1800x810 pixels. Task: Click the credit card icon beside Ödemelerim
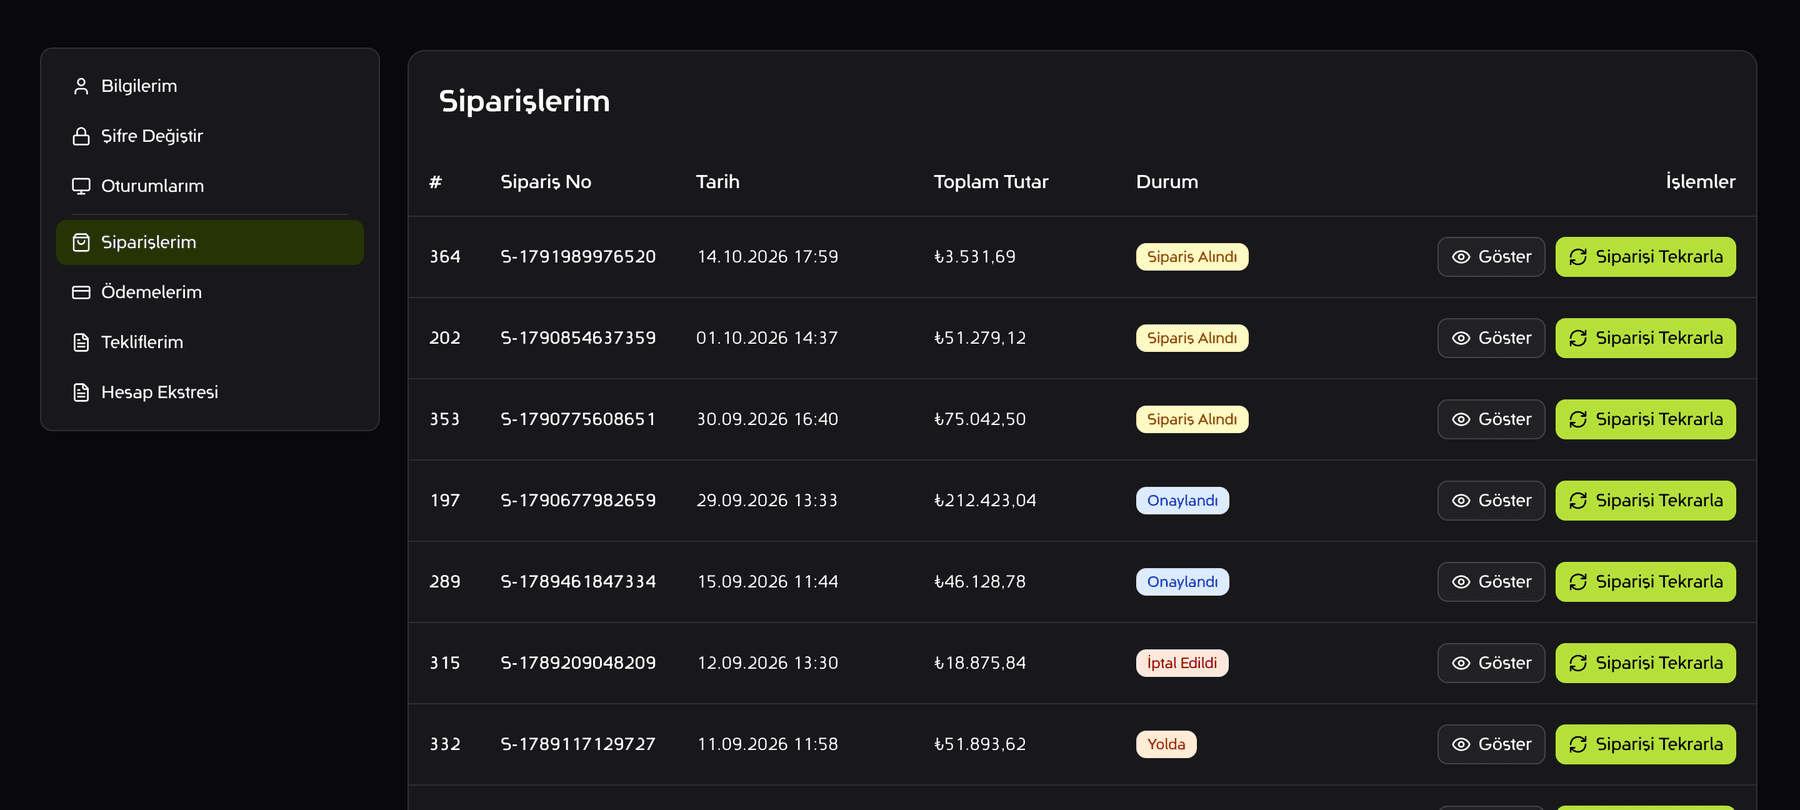81,292
